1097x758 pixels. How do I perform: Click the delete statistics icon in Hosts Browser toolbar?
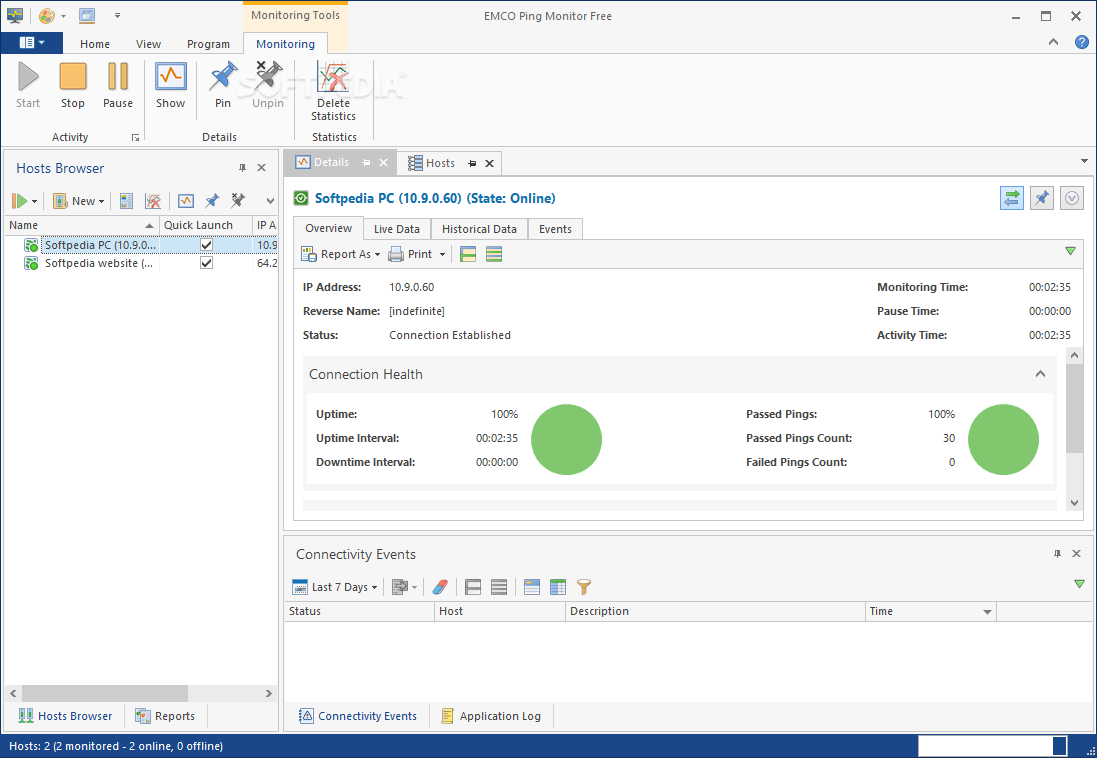153,202
